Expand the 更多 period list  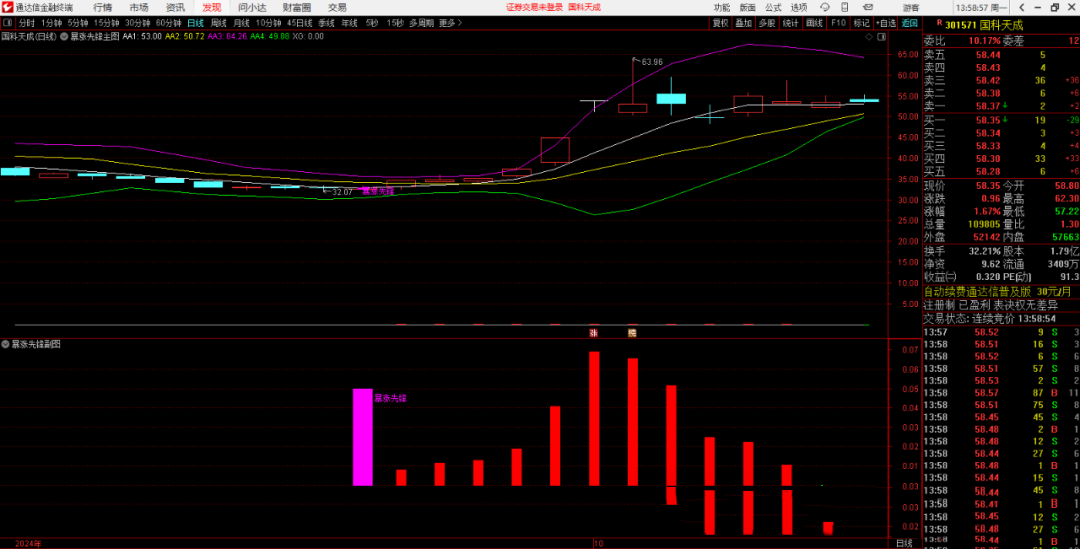pyautogui.click(x=449, y=22)
